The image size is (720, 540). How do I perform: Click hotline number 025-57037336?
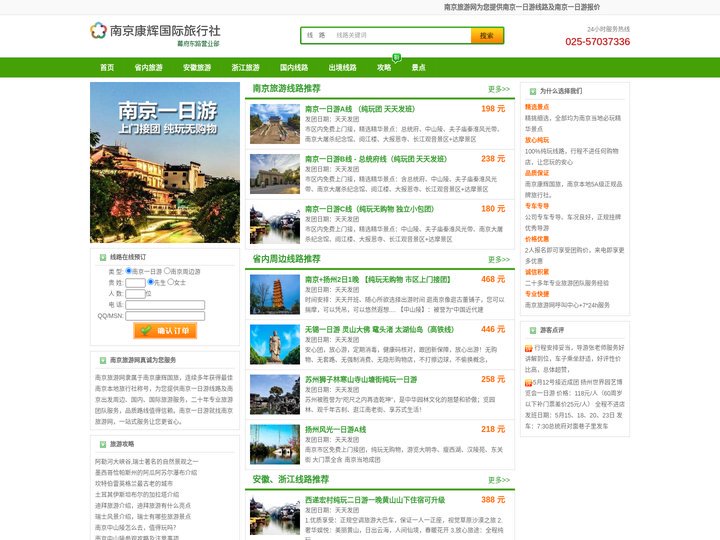(597, 42)
